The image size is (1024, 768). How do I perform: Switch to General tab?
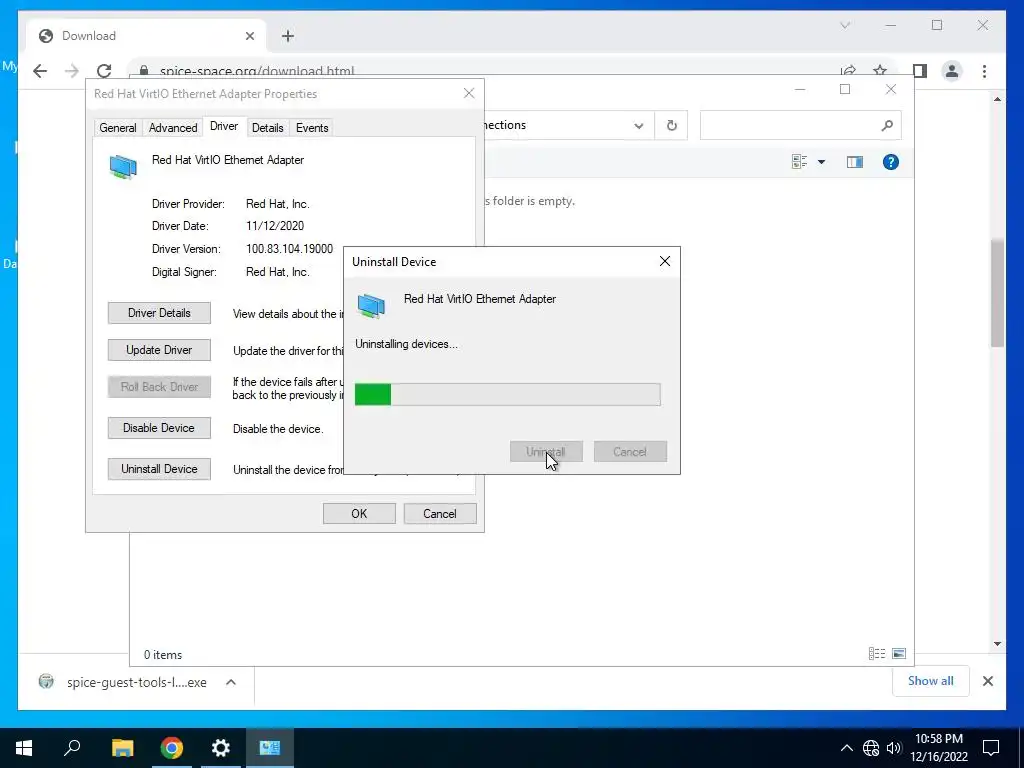(x=118, y=128)
